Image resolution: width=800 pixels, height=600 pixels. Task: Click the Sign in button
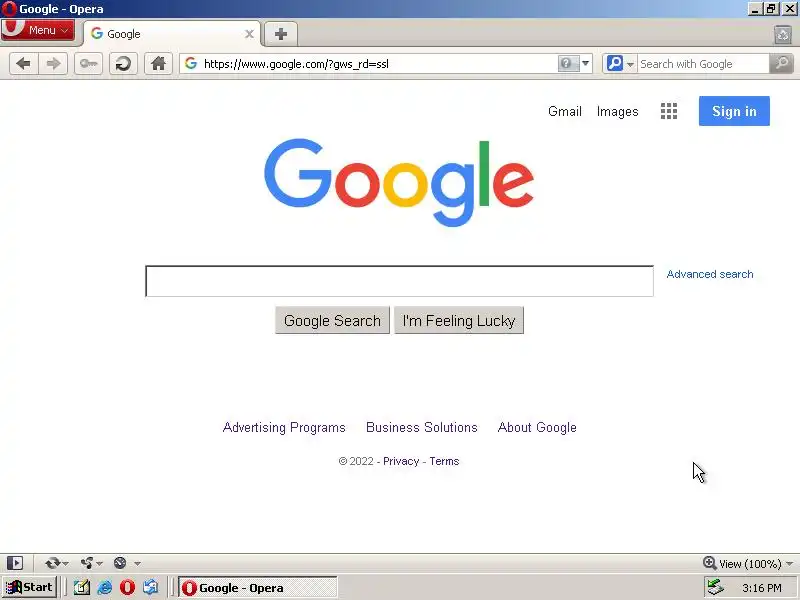[734, 111]
